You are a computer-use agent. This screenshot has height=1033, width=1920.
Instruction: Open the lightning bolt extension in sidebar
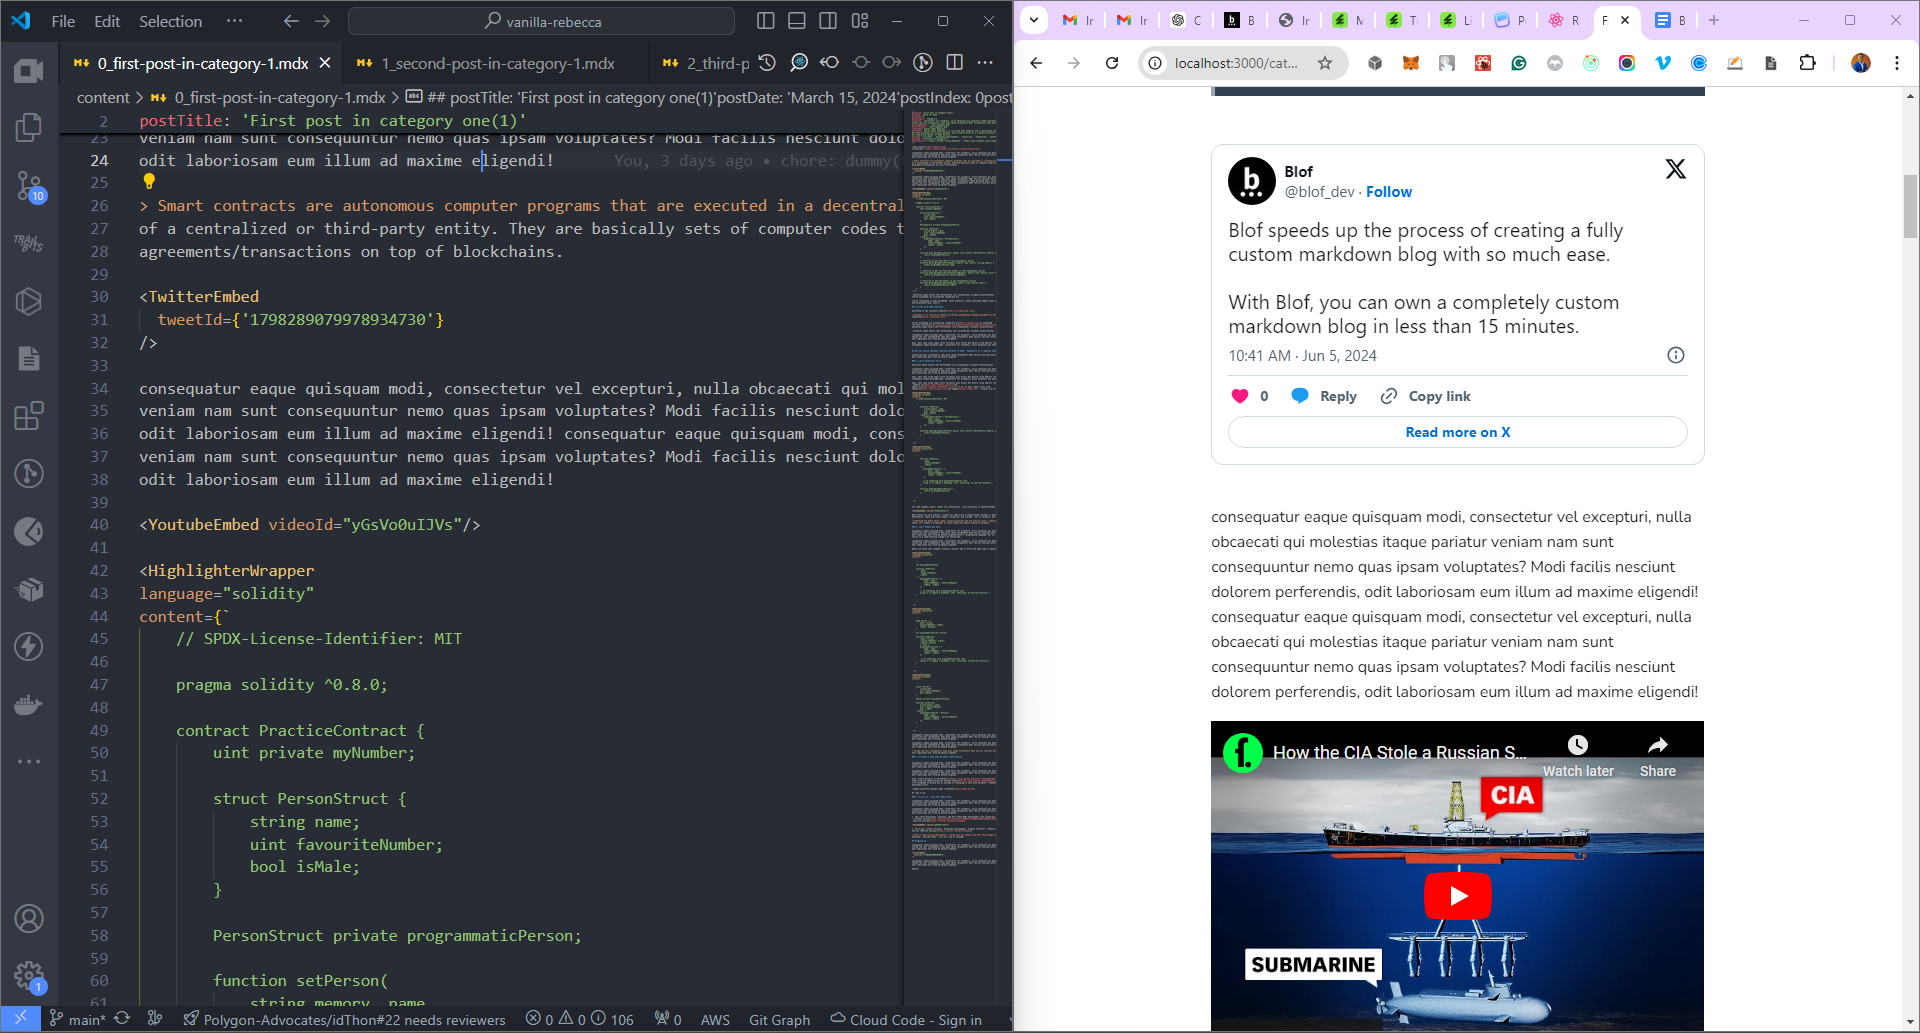point(29,646)
